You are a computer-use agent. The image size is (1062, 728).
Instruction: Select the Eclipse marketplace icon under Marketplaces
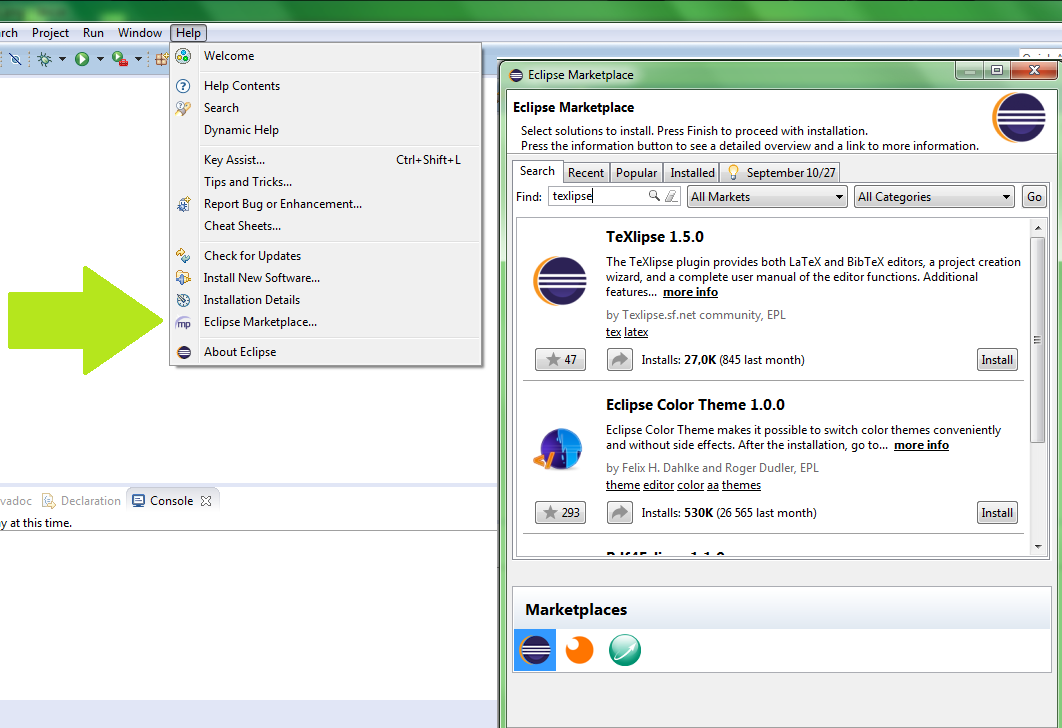click(x=535, y=650)
